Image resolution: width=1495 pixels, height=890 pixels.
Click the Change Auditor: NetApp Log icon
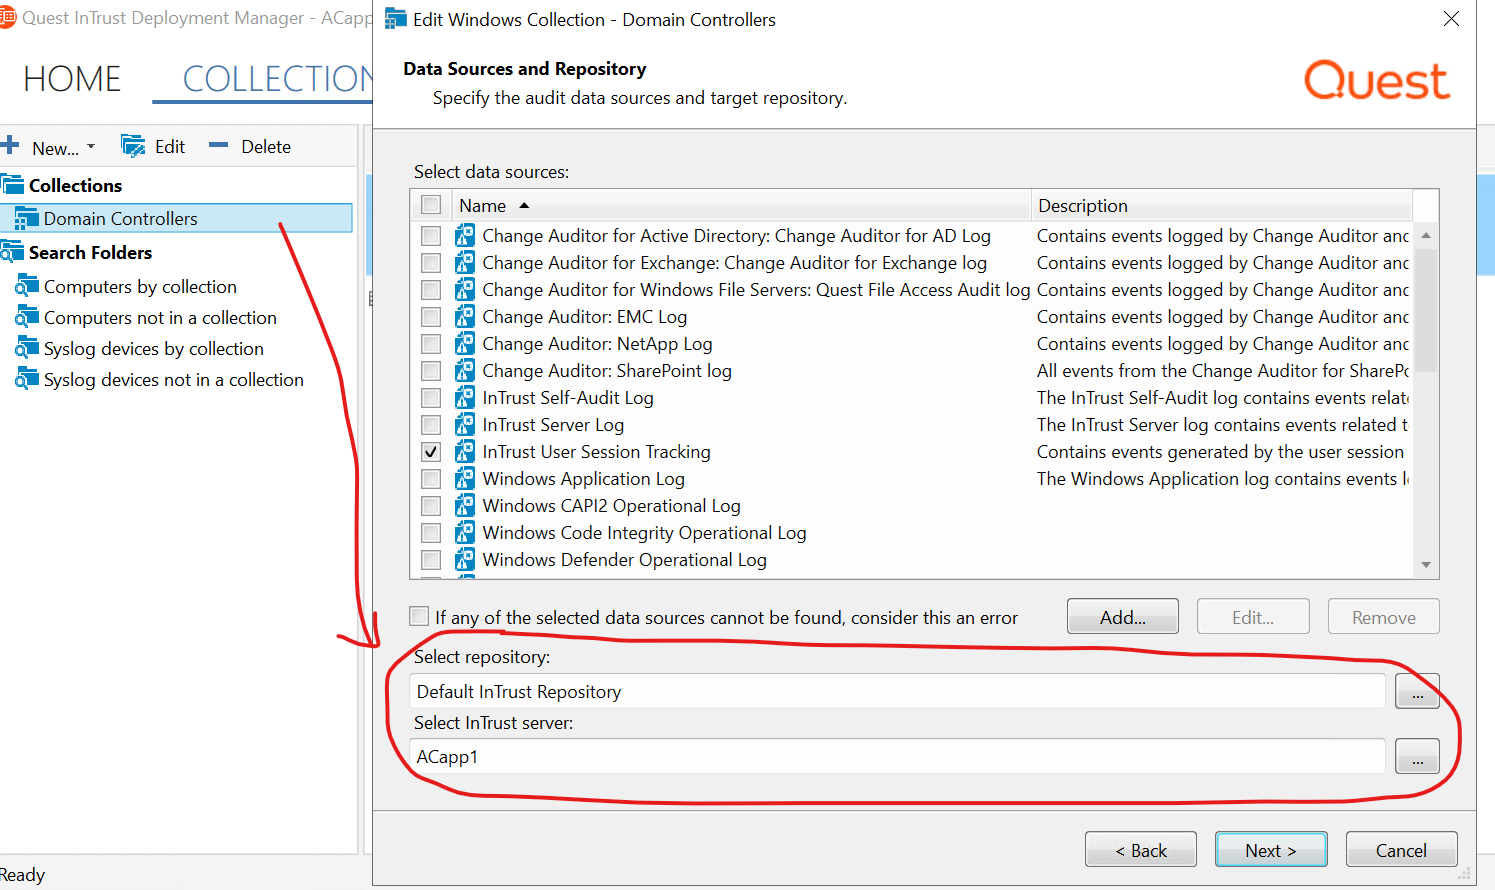click(x=465, y=343)
